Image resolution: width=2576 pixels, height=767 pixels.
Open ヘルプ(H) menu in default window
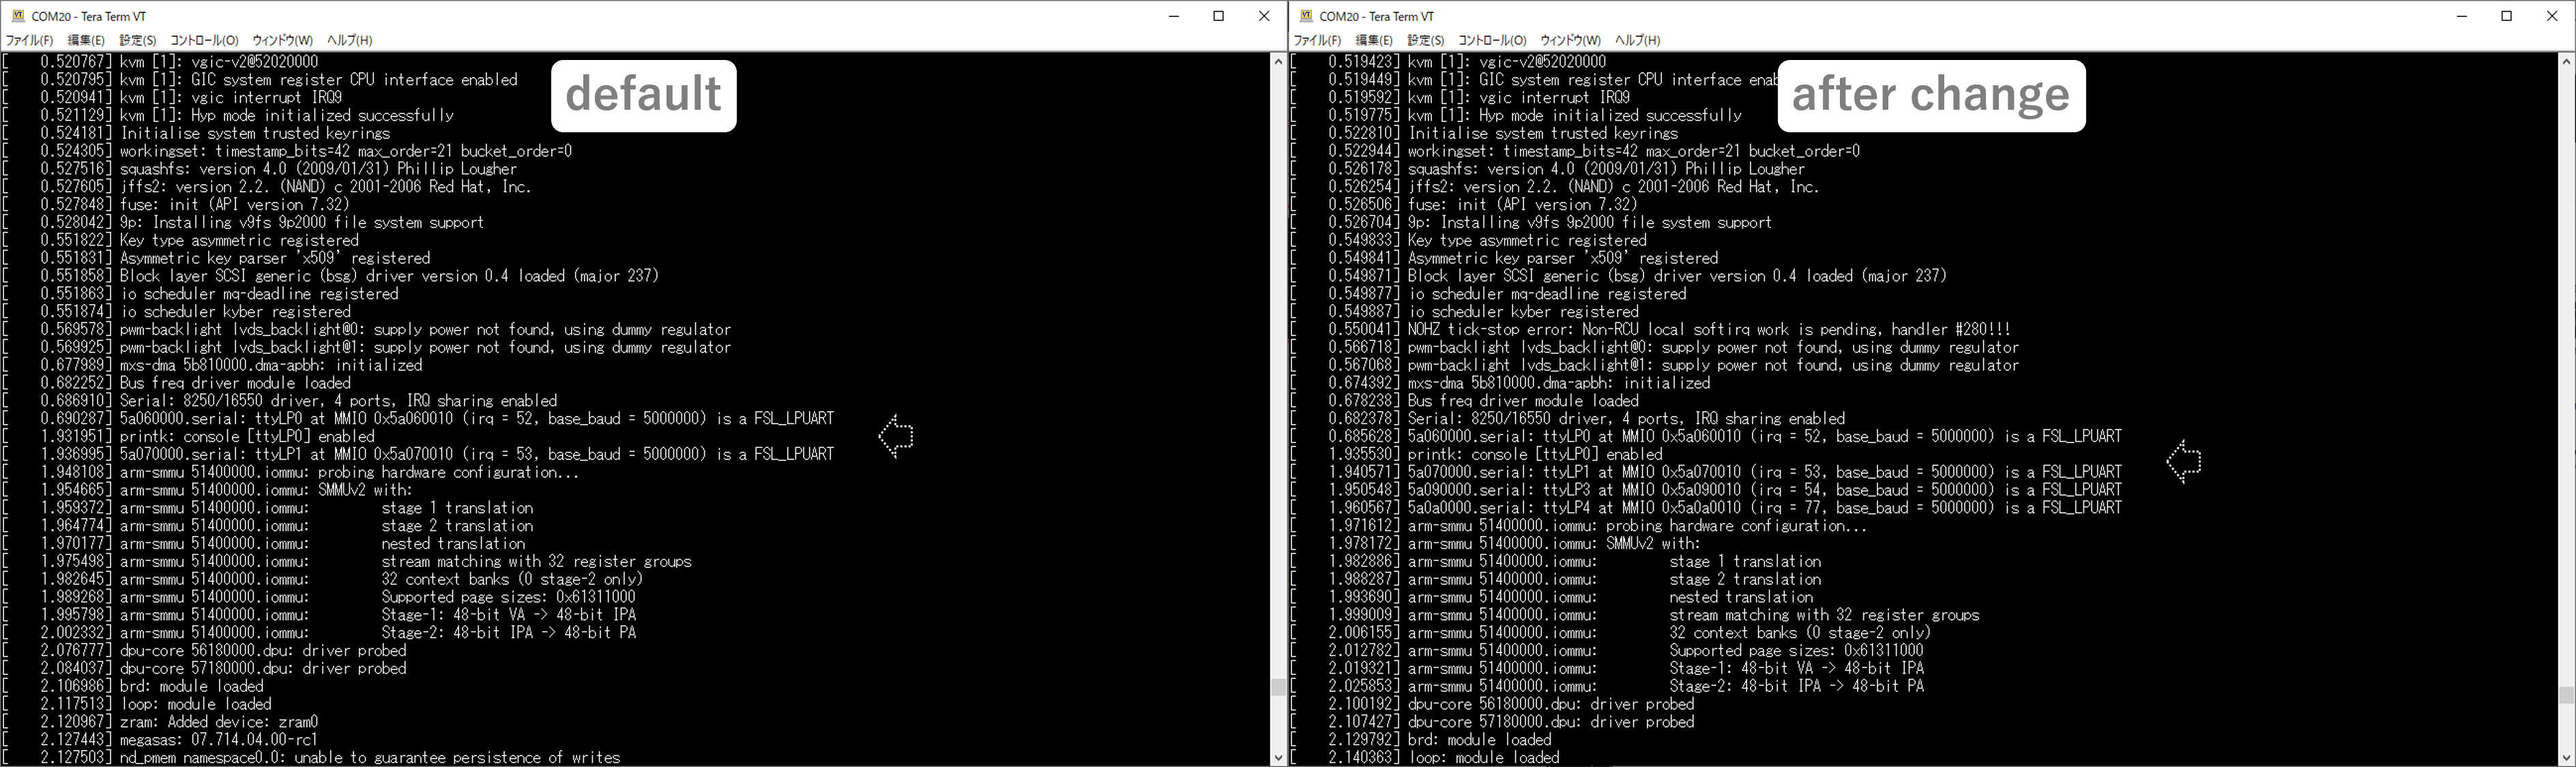(349, 40)
